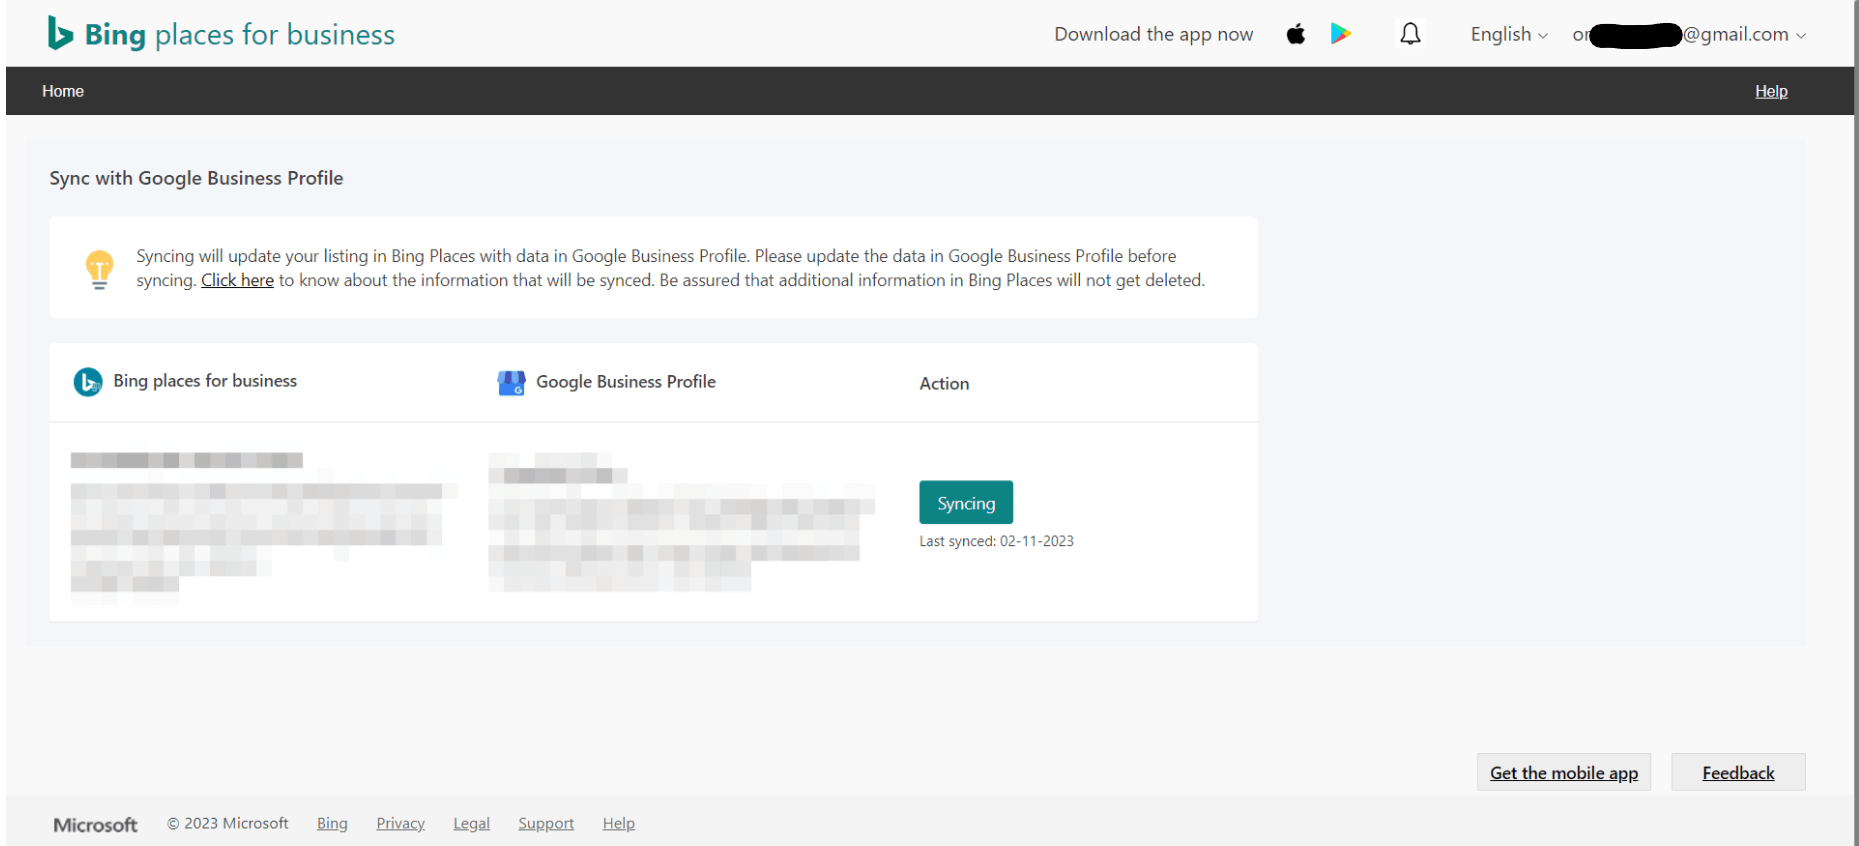
Task: Open the Bing footer link
Action: coord(332,823)
